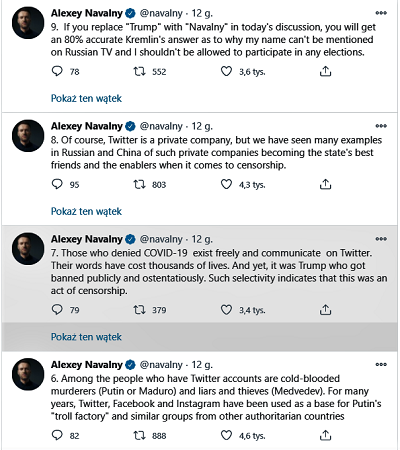The height and width of the screenshot is (450, 400).
Task: Retweet the tweet with 552 retweets
Action: (139, 71)
